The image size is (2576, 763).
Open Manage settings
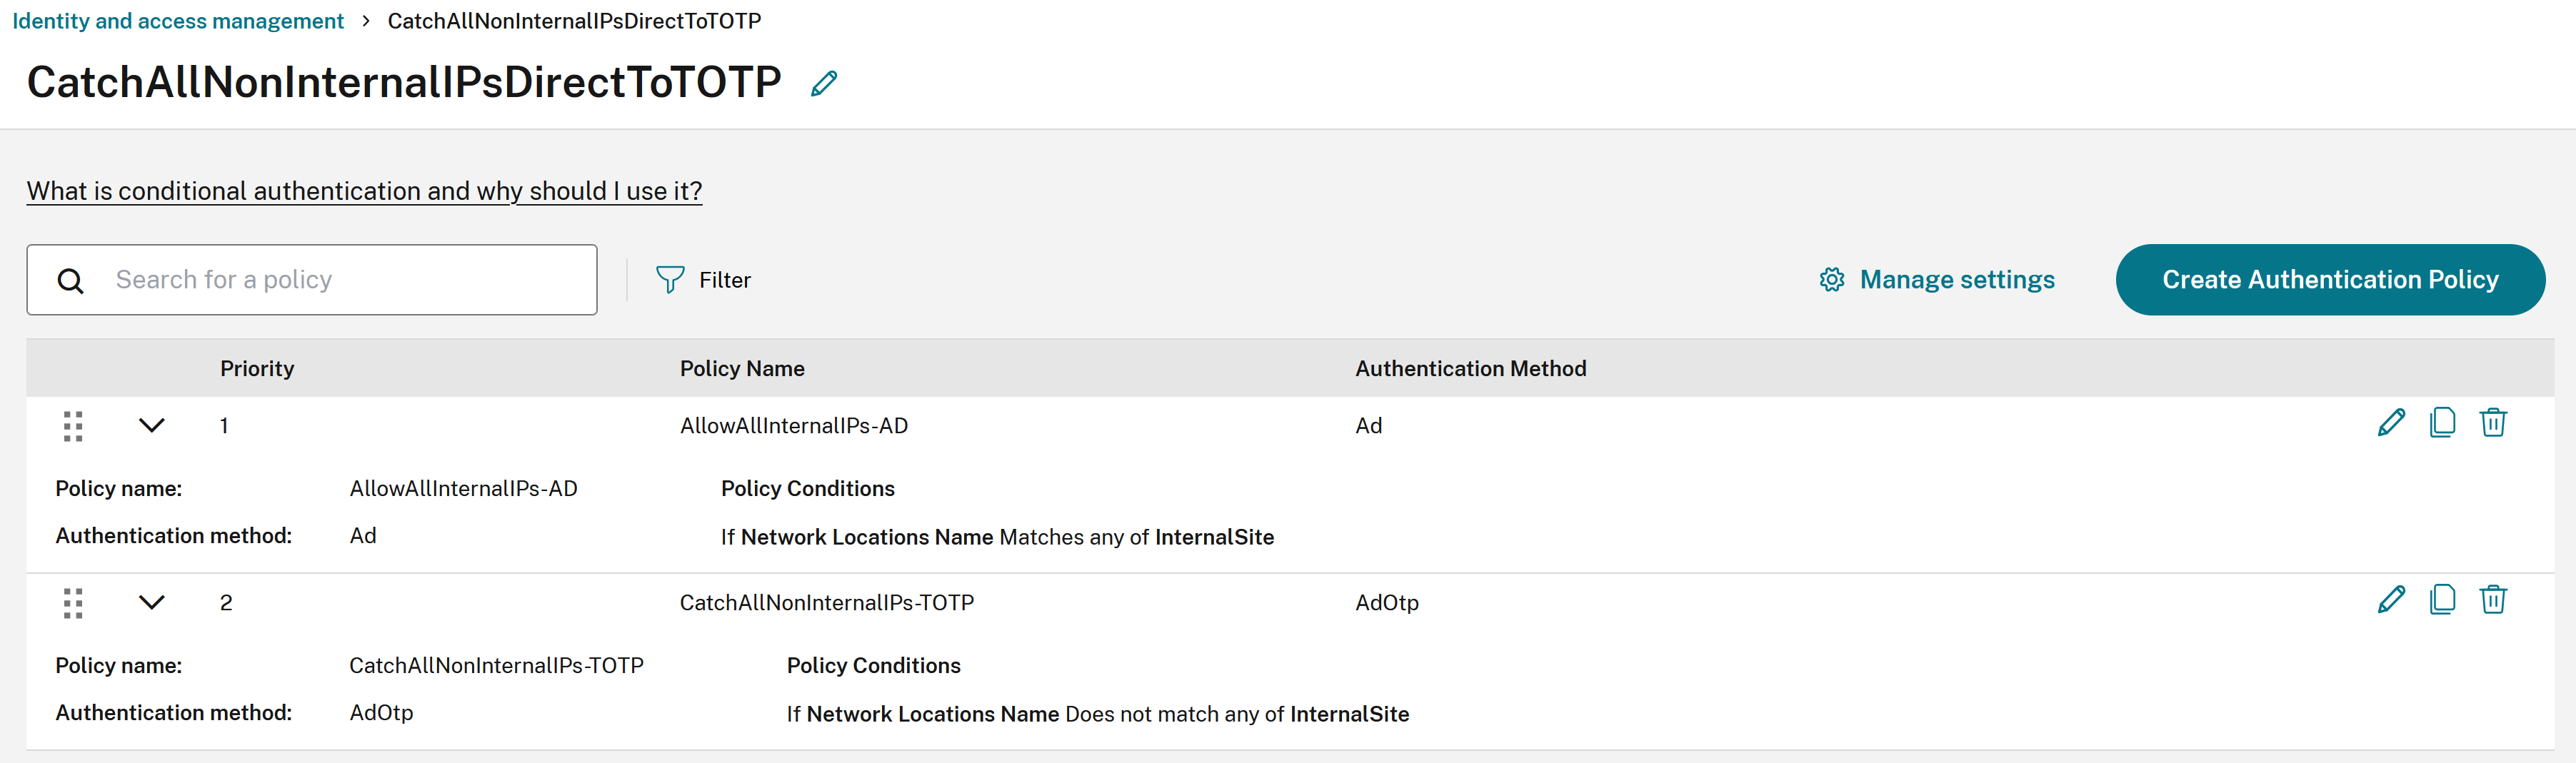click(x=1956, y=280)
